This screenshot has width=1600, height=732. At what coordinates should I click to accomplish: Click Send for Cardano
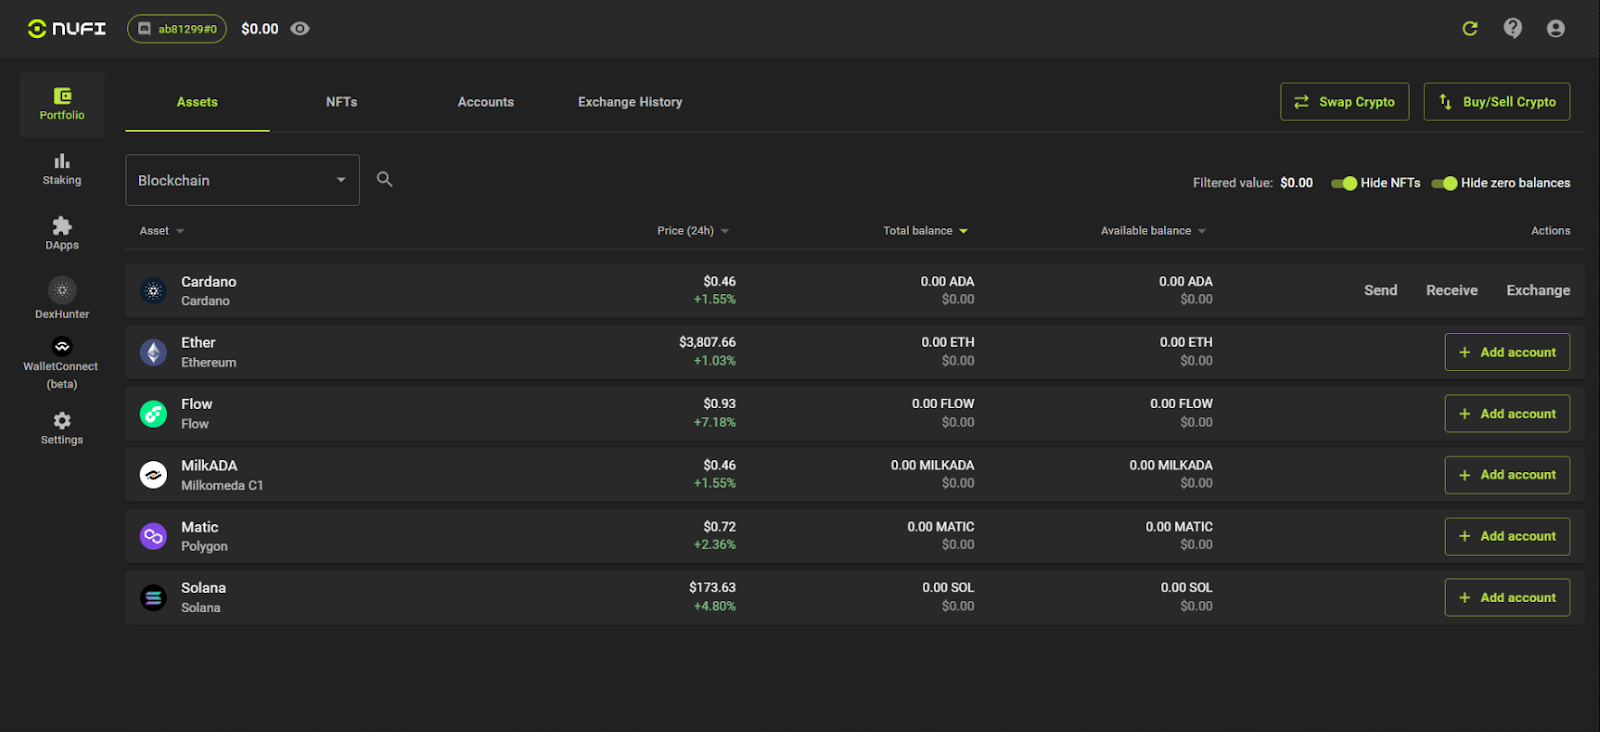pyautogui.click(x=1381, y=290)
